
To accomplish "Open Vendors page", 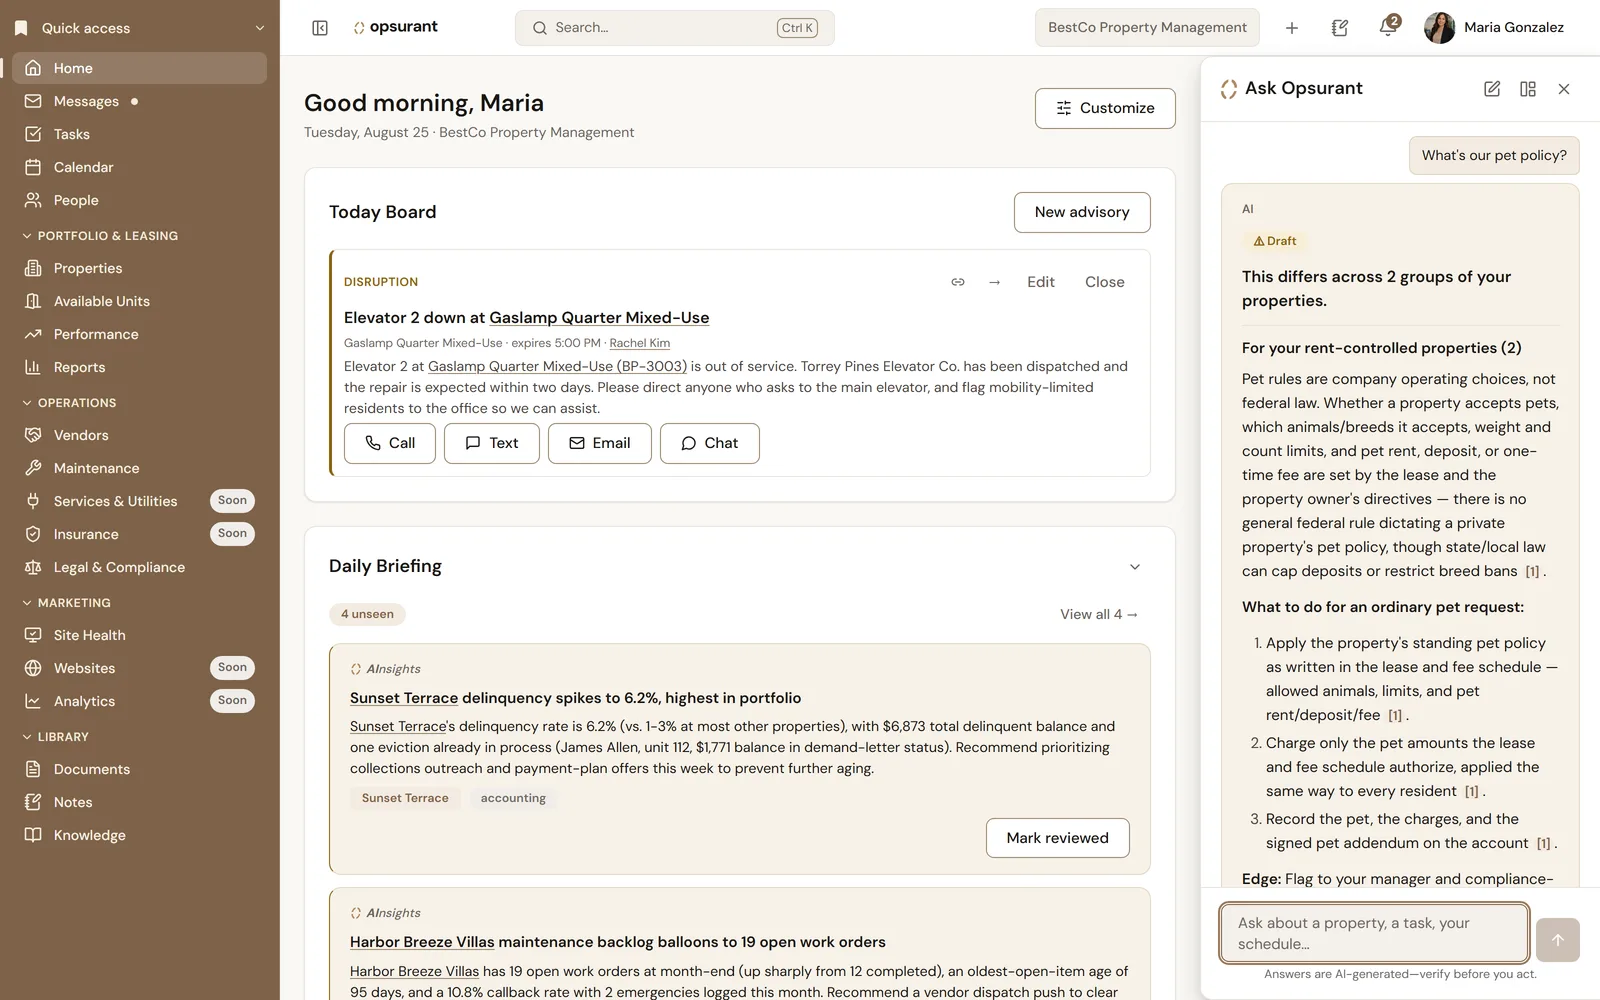I will tap(140, 435).
